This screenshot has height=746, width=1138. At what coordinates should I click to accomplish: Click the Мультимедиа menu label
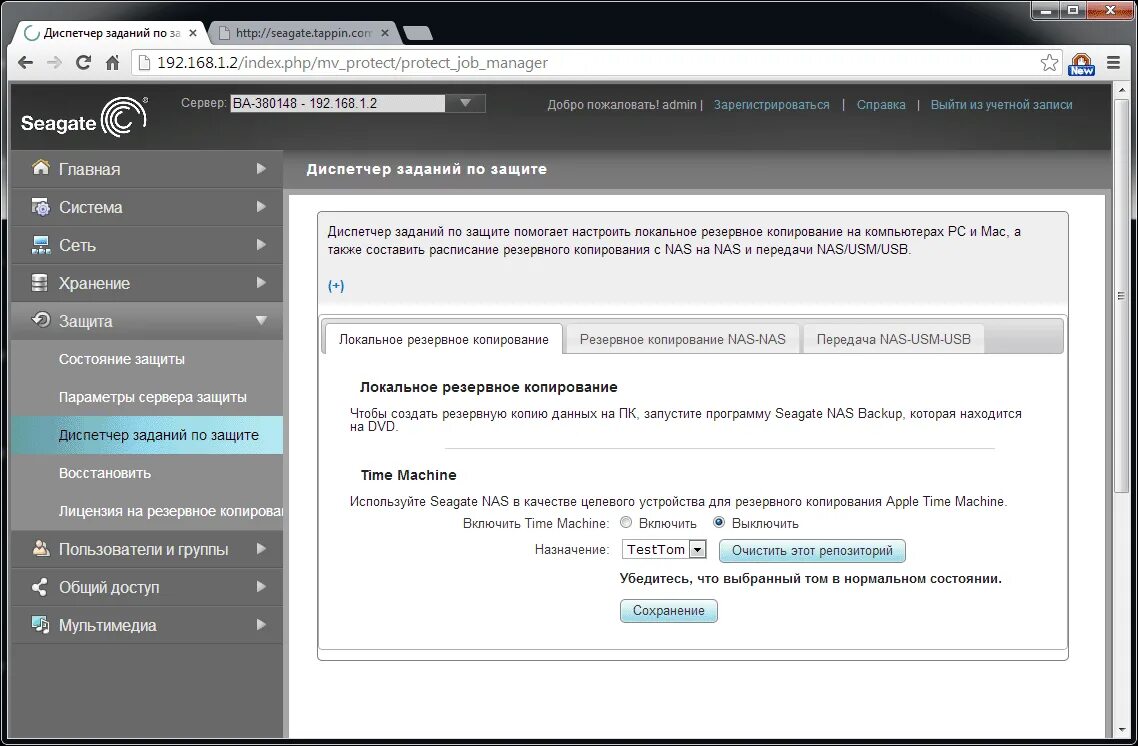(107, 625)
